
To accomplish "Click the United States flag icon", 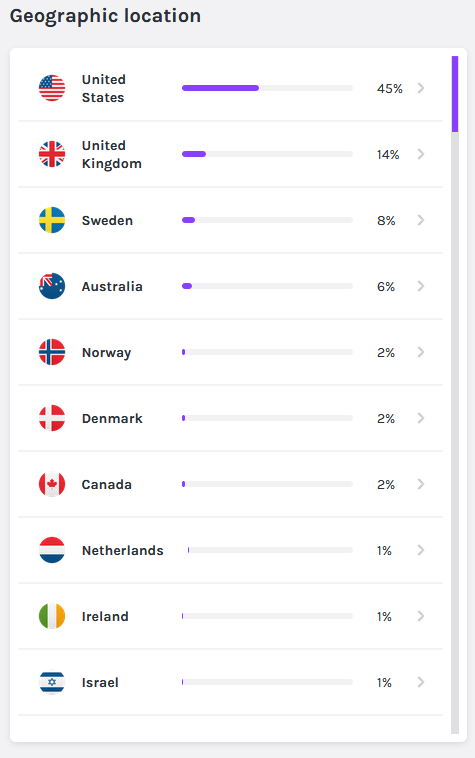I will pos(52,88).
